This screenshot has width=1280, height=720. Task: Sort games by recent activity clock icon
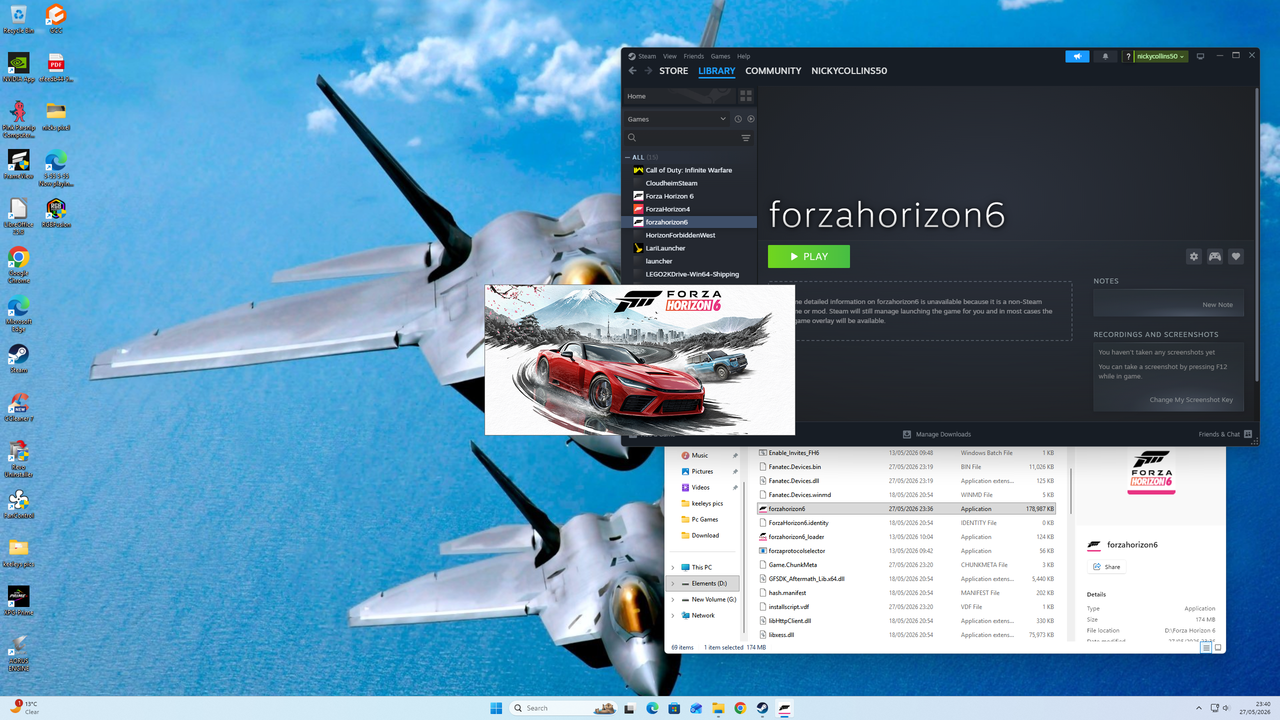pos(738,119)
